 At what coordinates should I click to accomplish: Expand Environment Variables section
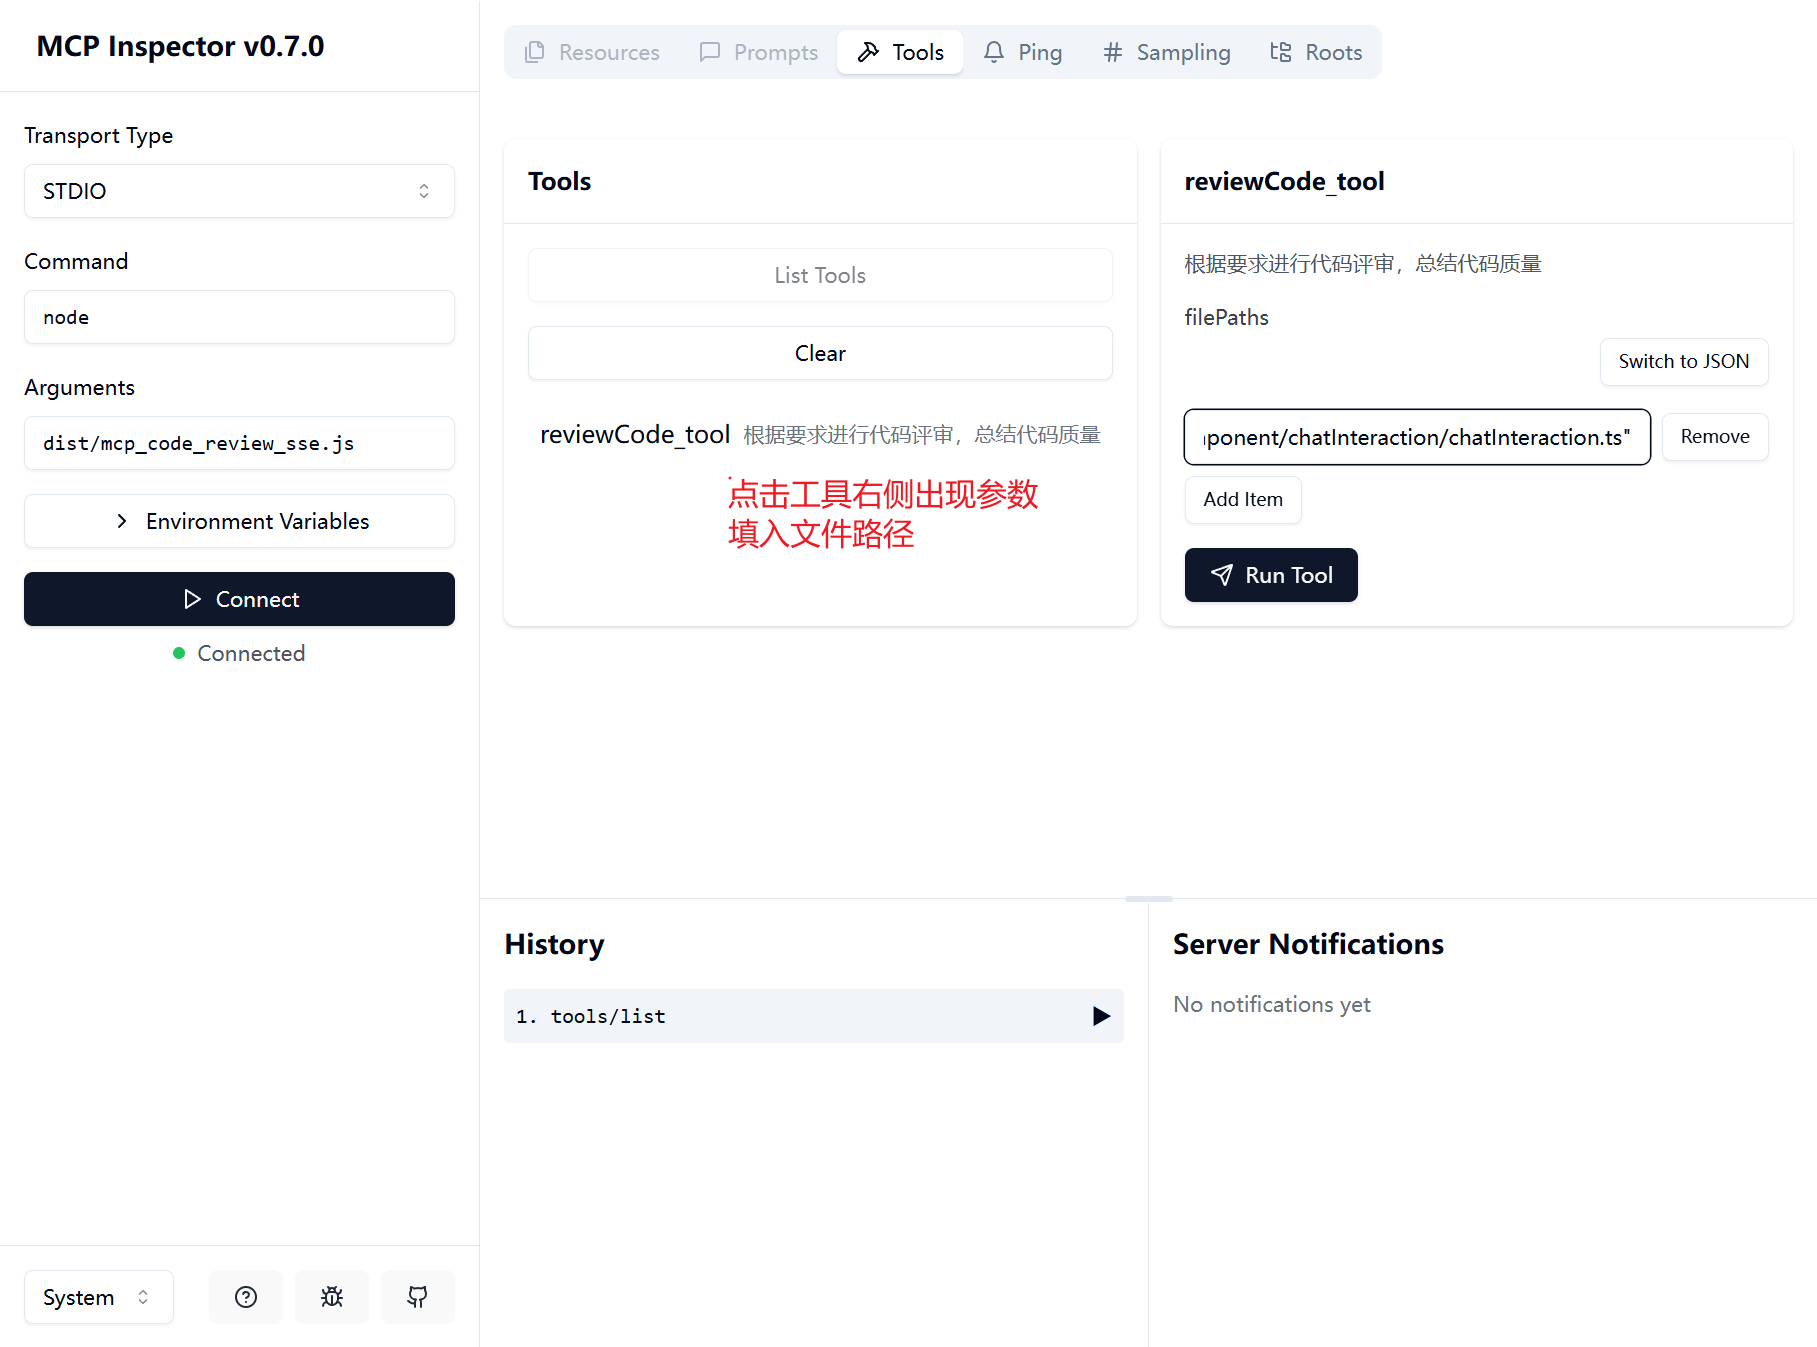coord(239,521)
